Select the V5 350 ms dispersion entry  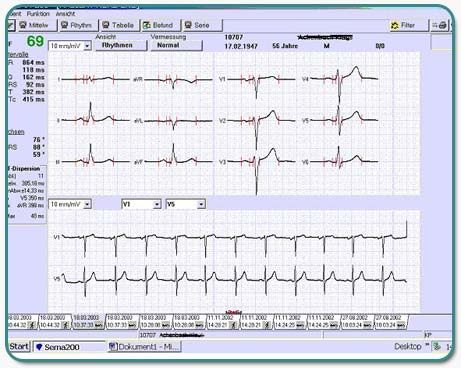[33, 198]
